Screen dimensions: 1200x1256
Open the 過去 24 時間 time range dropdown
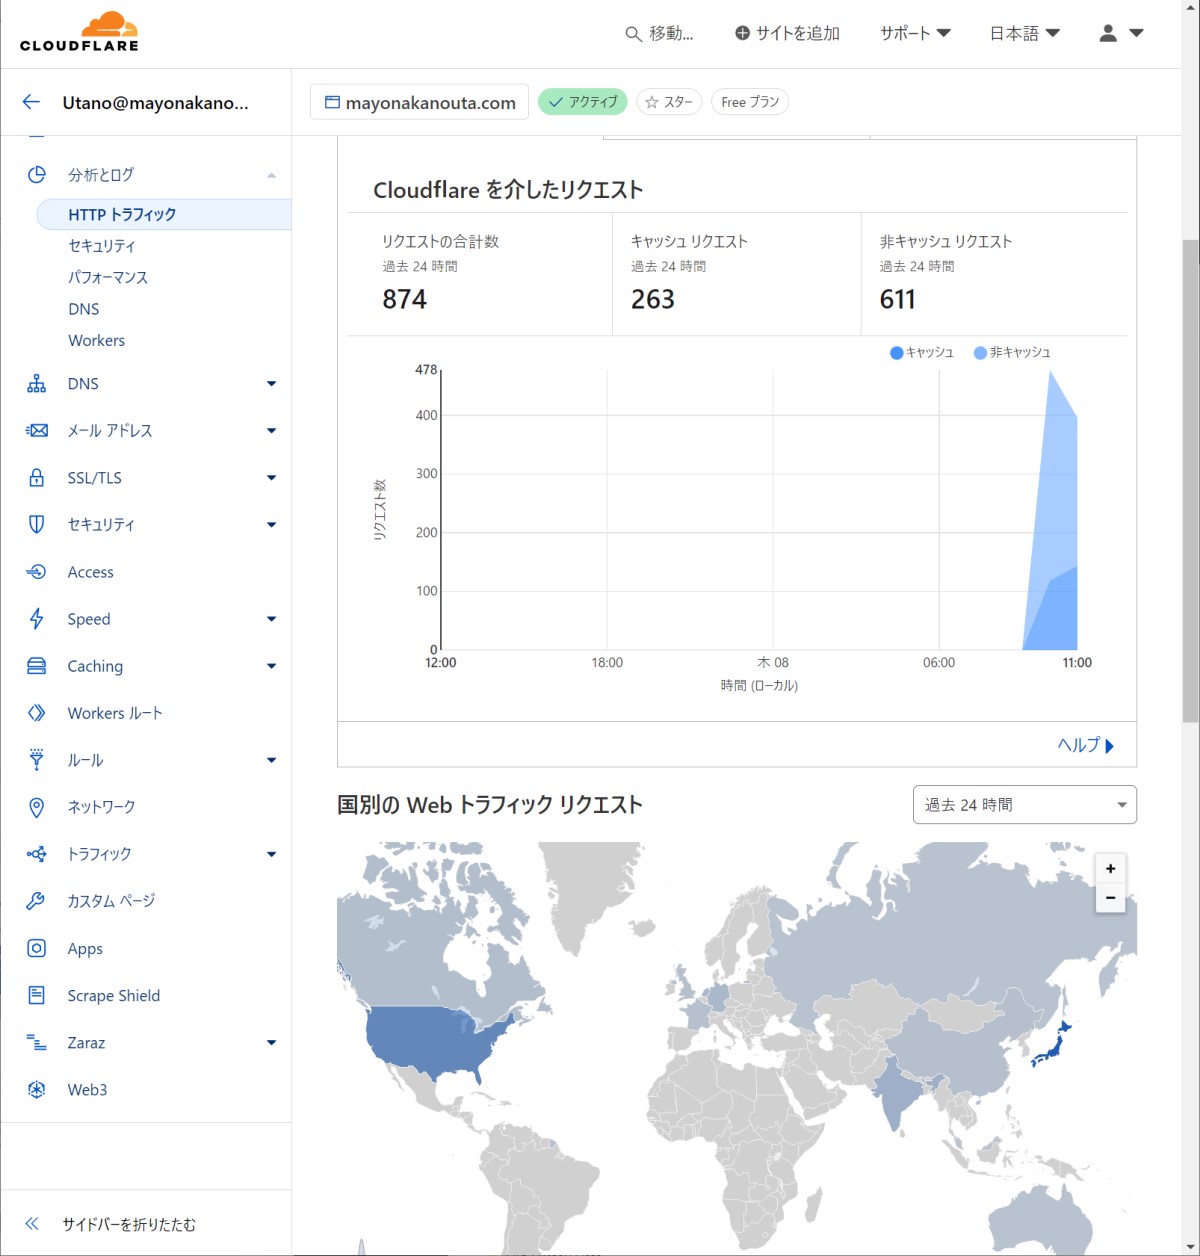pyautogui.click(x=1025, y=805)
